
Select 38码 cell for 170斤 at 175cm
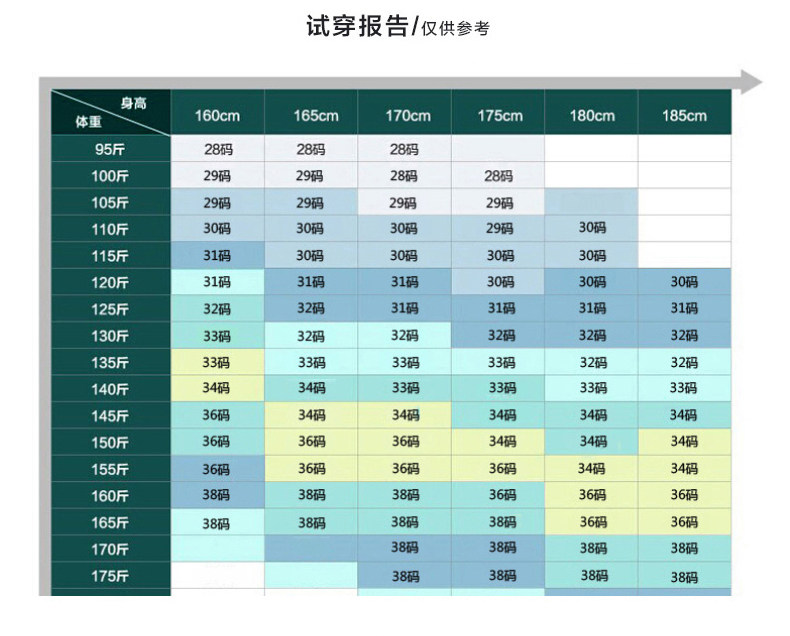pos(498,549)
